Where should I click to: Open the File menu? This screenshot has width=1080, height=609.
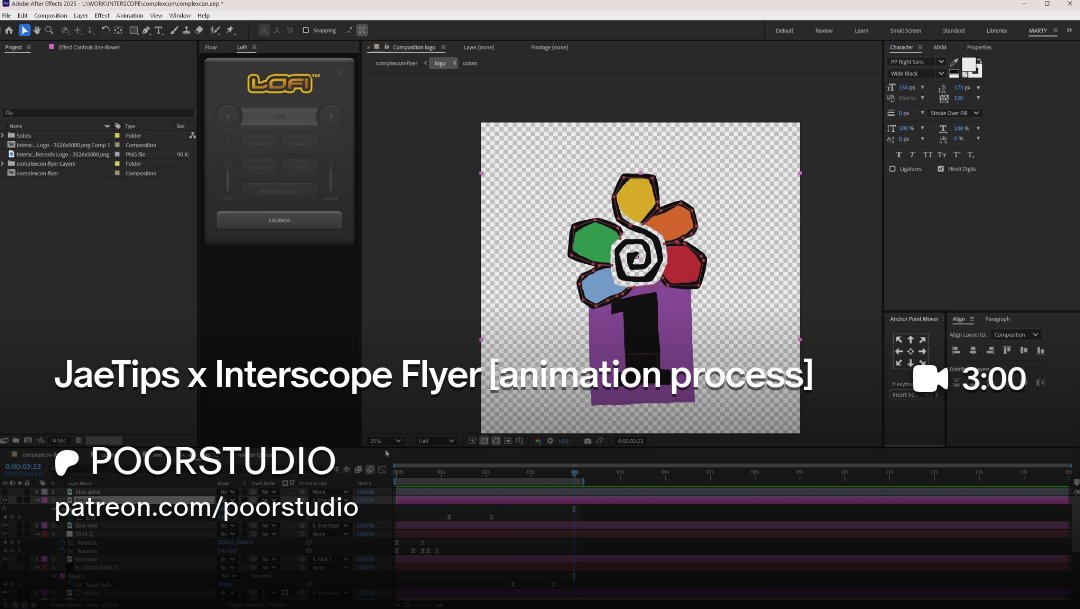(6, 15)
